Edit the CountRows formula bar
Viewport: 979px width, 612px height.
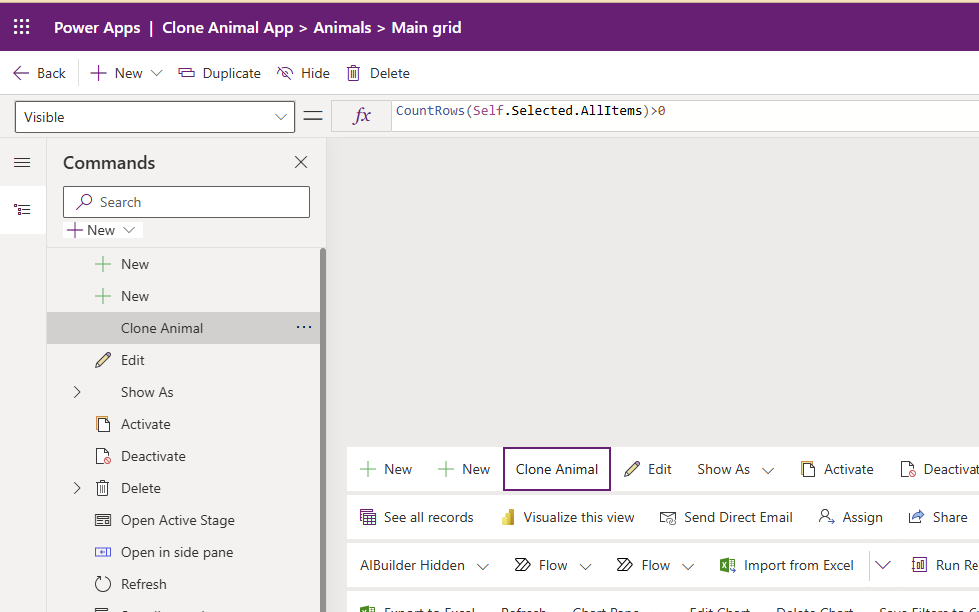point(685,116)
